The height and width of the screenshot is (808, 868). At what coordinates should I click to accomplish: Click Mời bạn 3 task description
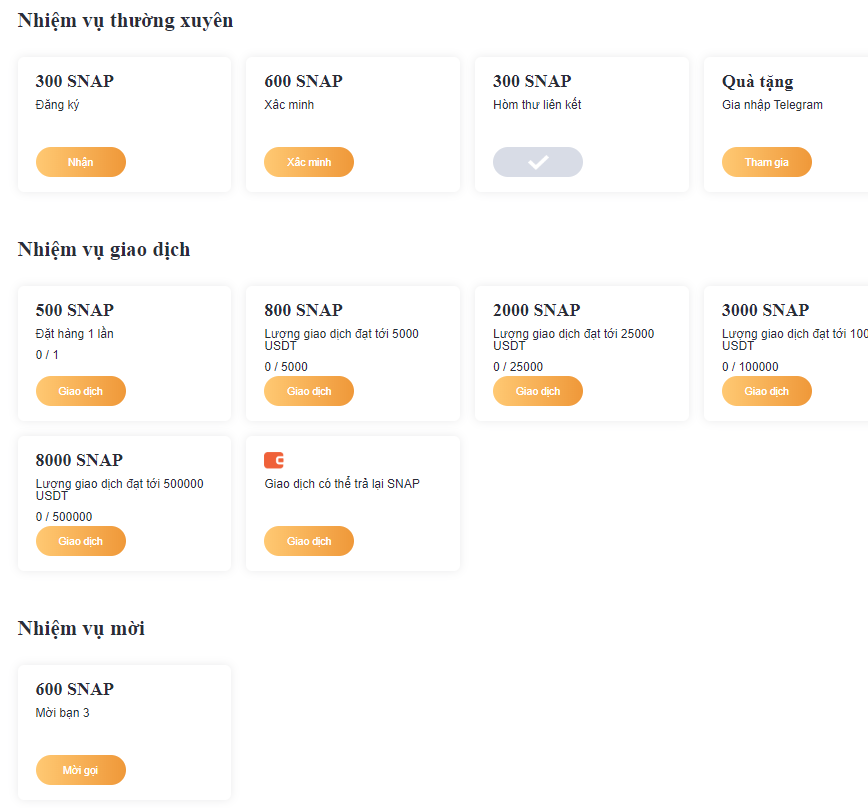coord(62,713)
